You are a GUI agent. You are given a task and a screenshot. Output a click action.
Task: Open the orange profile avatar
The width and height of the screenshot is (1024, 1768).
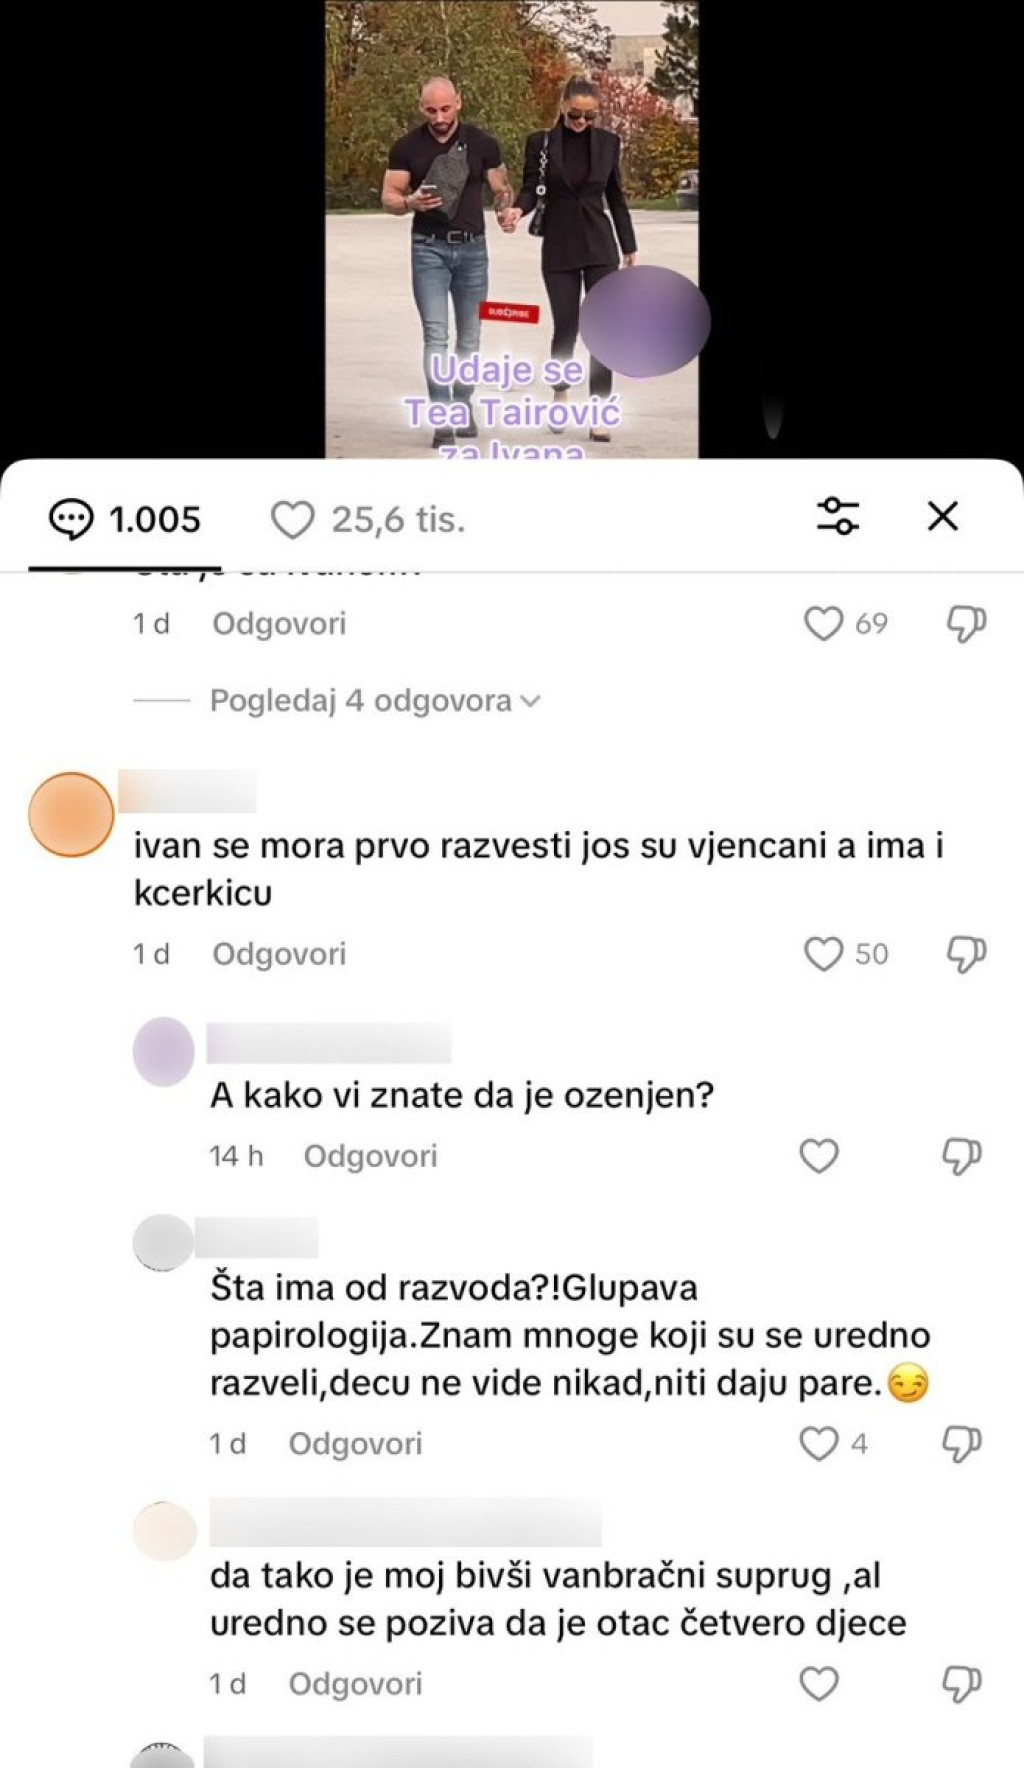coord(71,815)
